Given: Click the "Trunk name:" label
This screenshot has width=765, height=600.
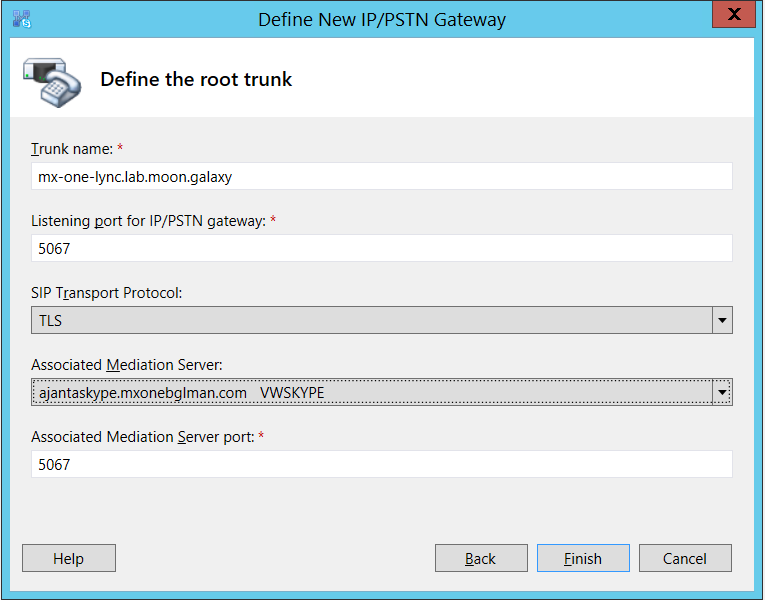Looking at the screenshot, I should point(72,149).
